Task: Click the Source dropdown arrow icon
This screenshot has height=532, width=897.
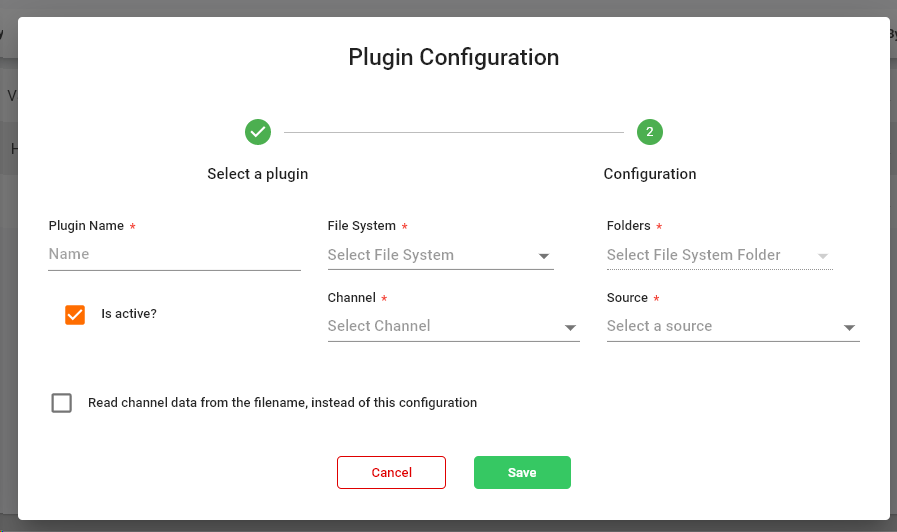Action: [849, 327]
